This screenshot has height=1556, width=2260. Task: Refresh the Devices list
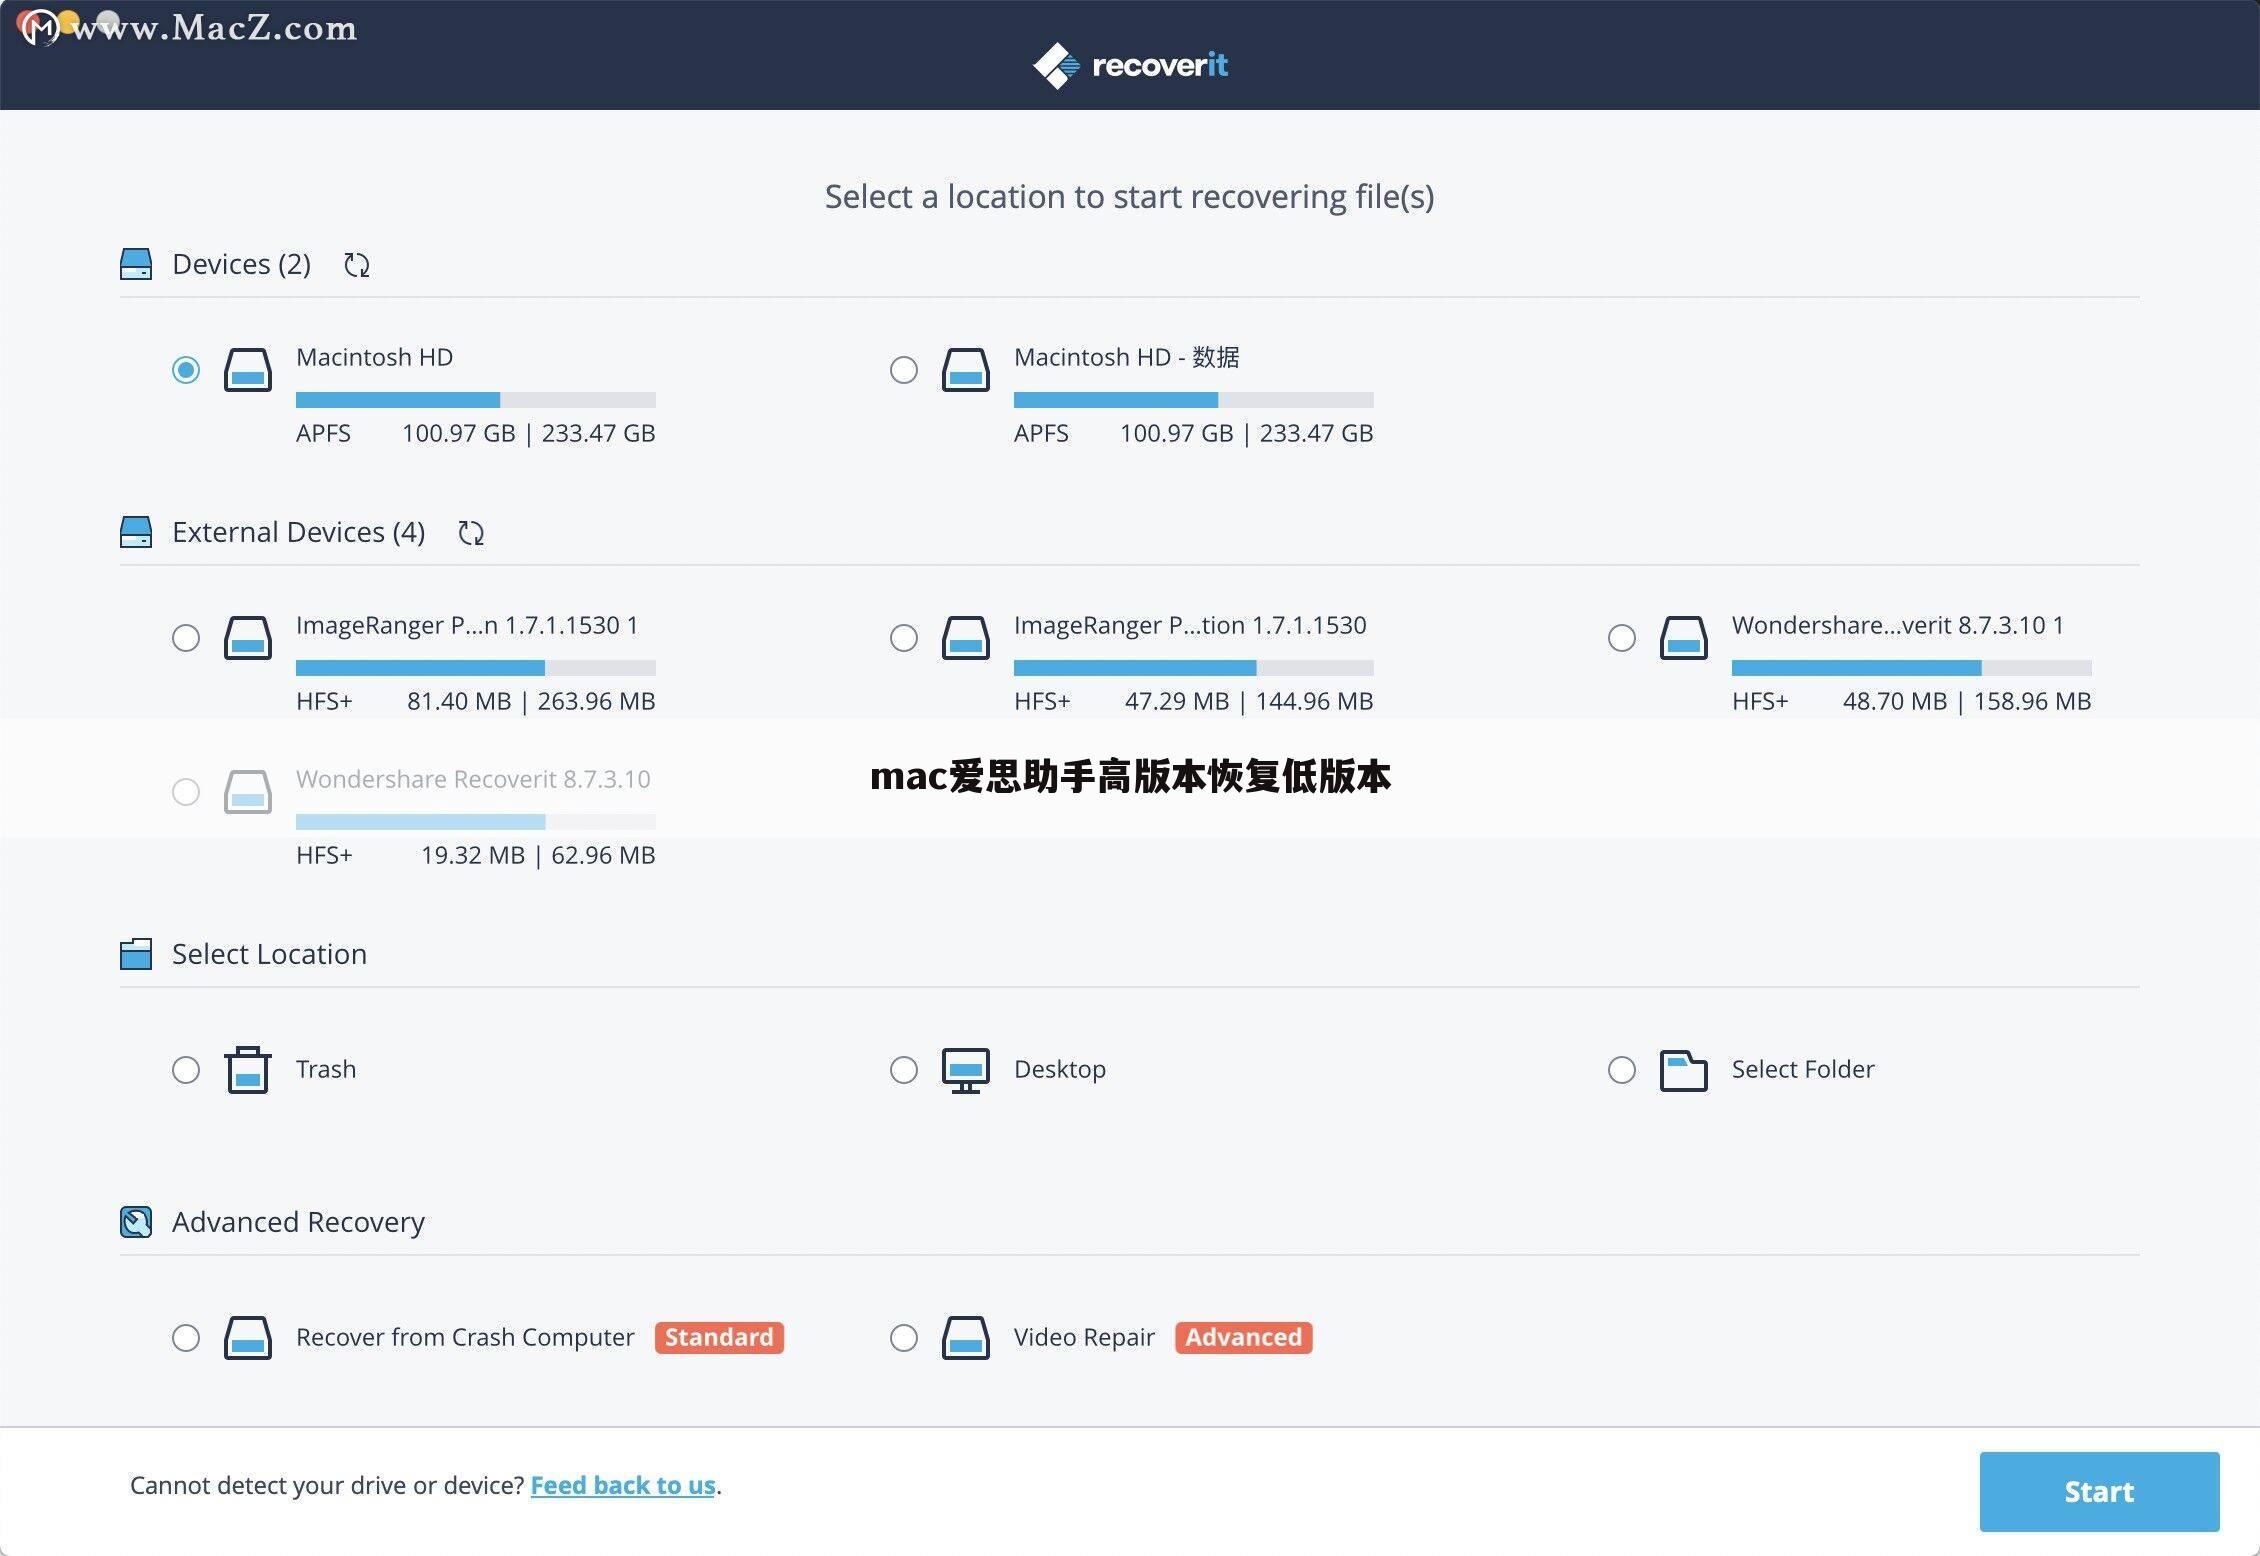357,265
